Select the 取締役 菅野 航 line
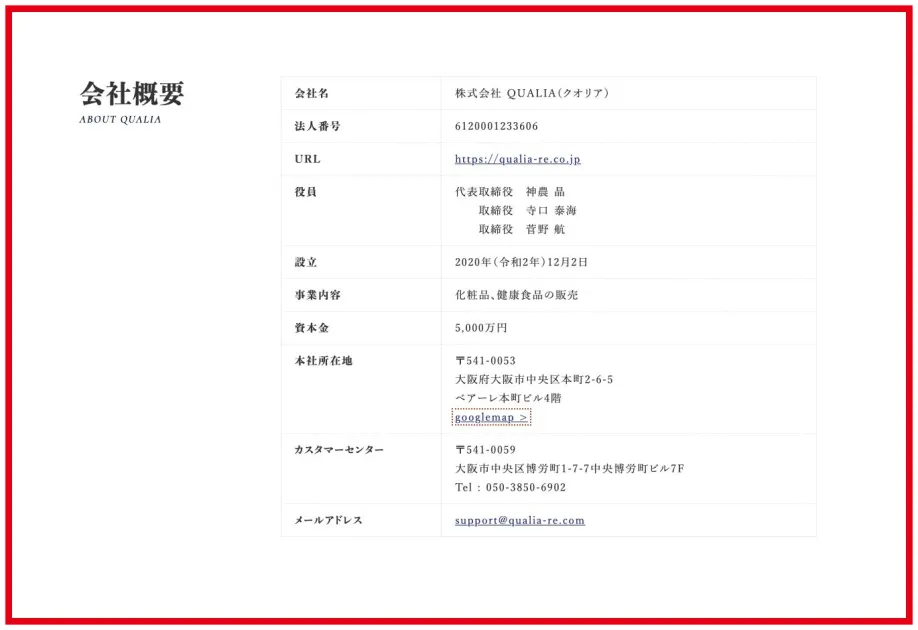The height and width of the screenshot is (630, 918). pos(522,230)
